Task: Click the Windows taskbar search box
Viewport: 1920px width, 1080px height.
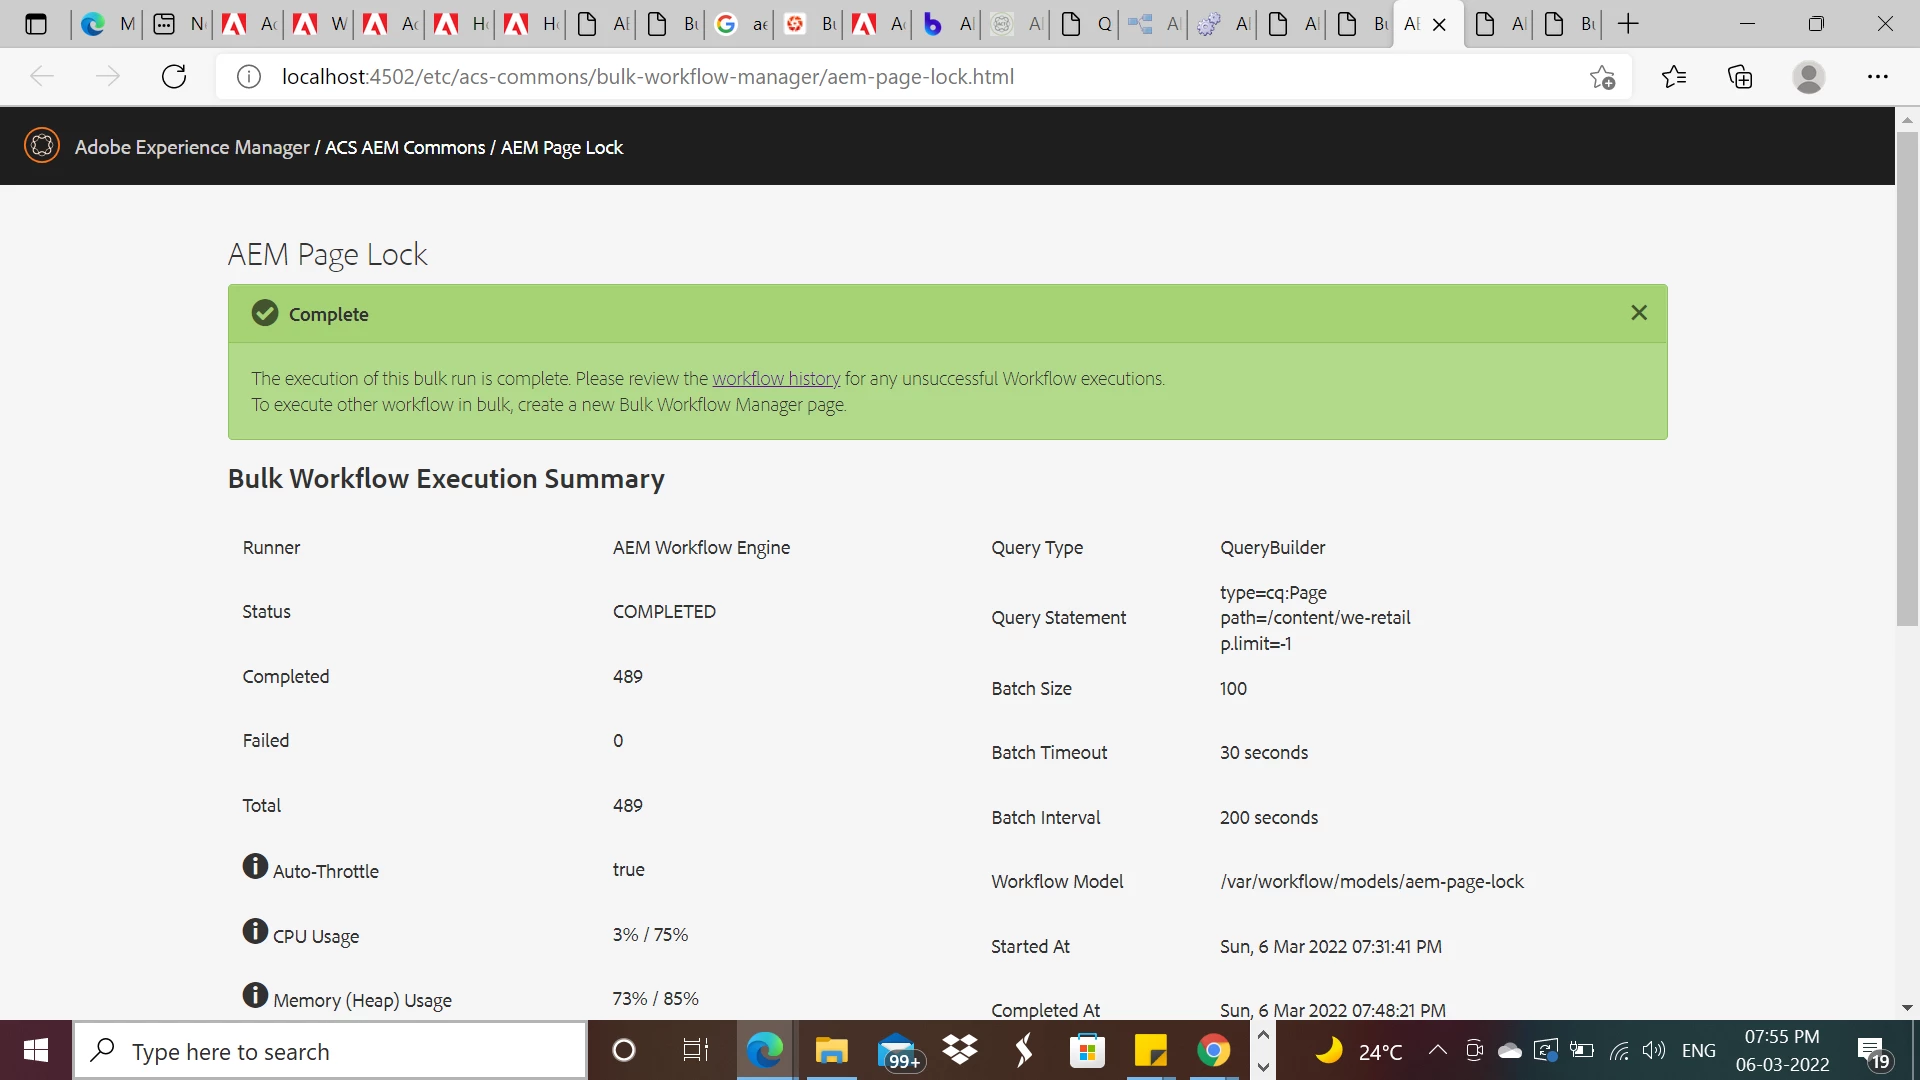Action: [x=330, y=1051]
